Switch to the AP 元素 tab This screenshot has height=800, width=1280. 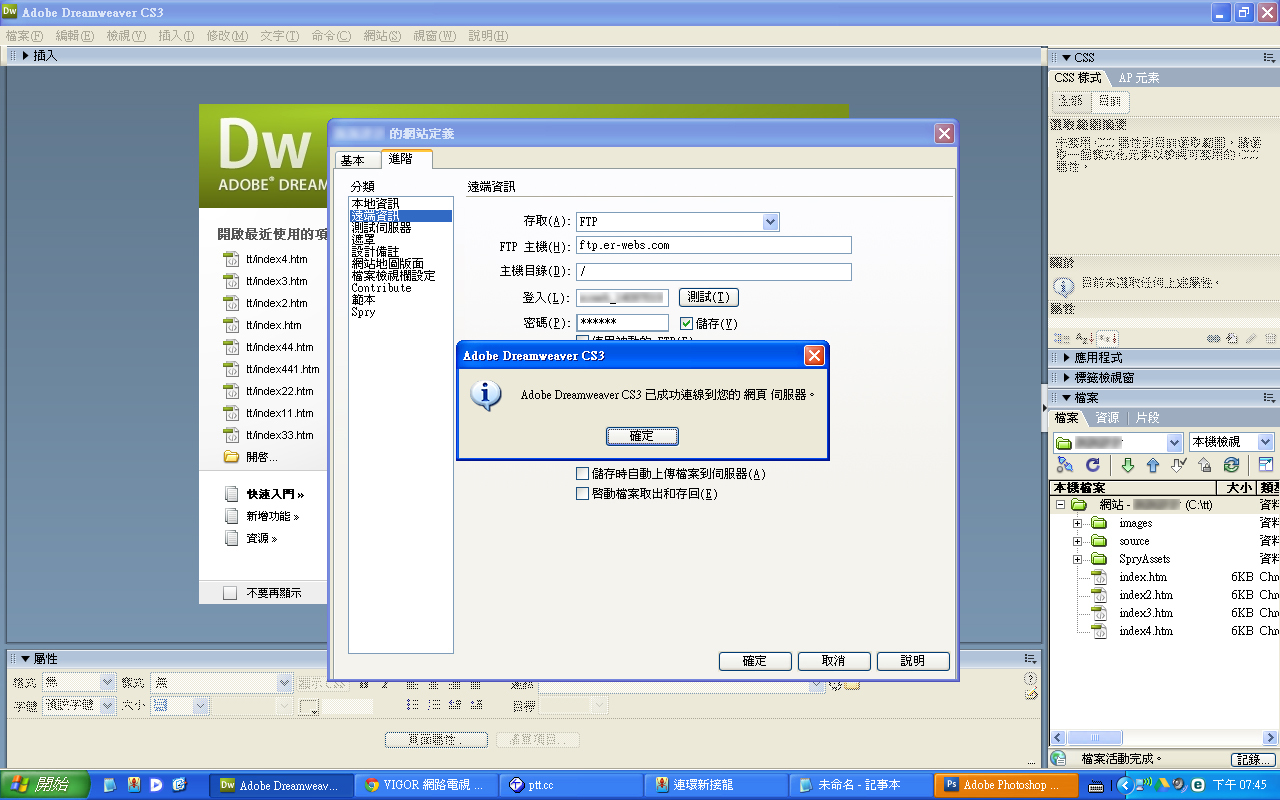point(1139,78)
